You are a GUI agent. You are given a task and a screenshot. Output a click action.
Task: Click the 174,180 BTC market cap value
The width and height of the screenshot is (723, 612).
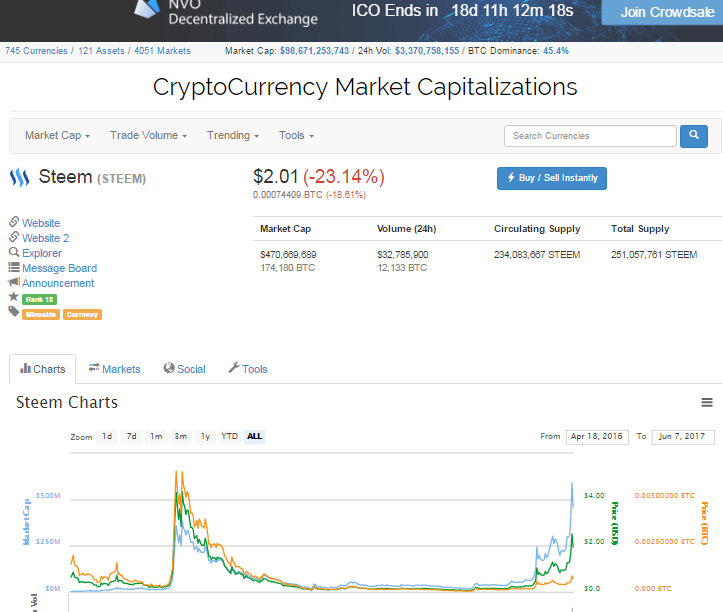(288, 268)
